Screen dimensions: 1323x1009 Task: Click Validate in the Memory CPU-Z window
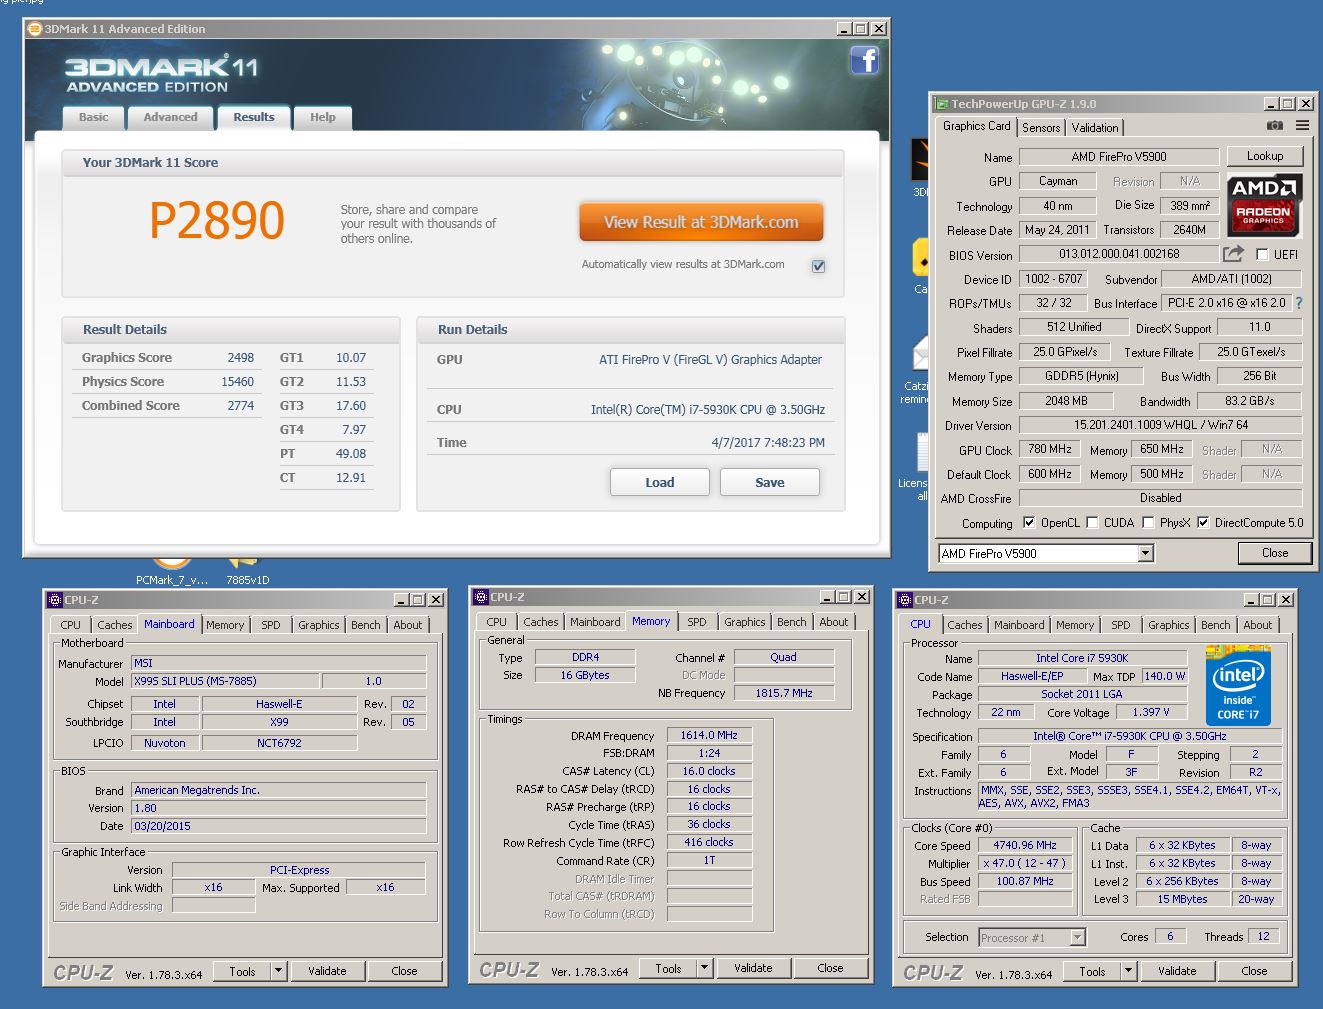pyautogui.click(x=753, y=968)
